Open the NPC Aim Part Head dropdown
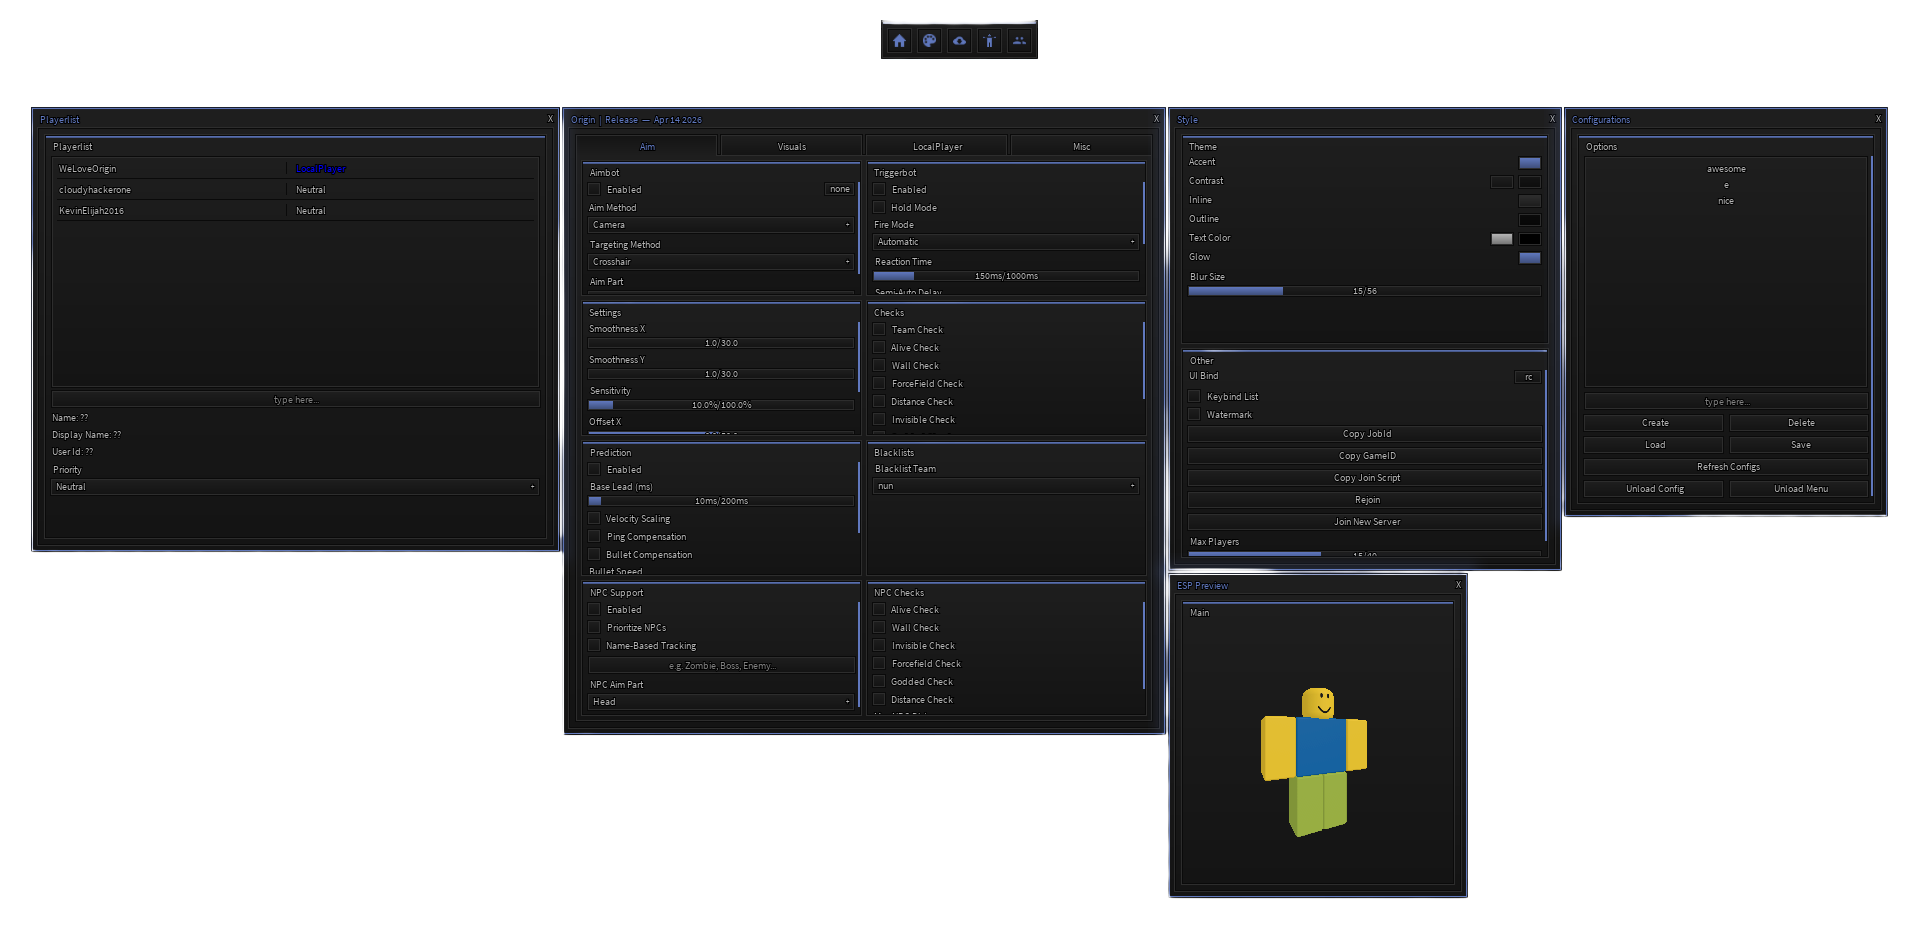 coord(720,701)
